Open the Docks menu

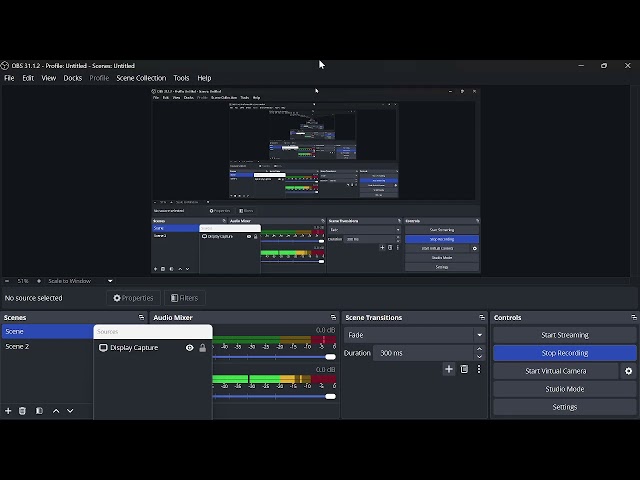coord(73,78)
